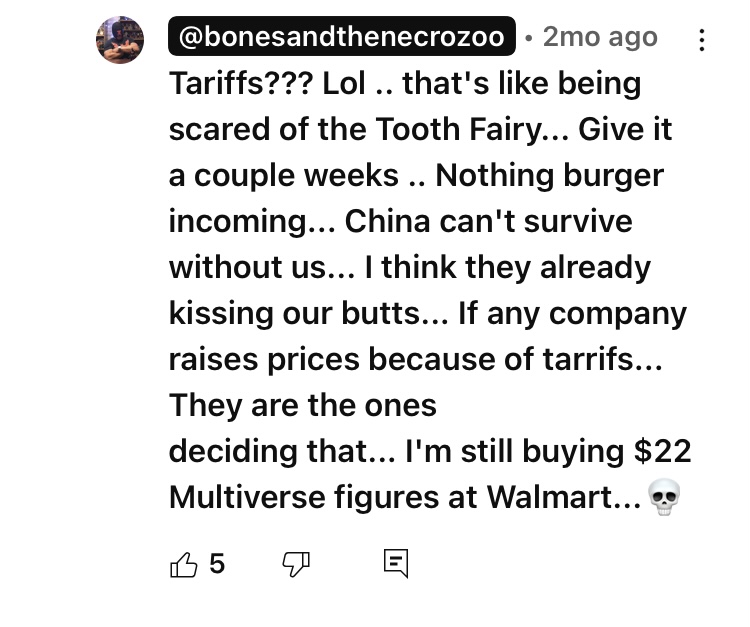Click the line 'They are the ones'

[x=303, y=406]
